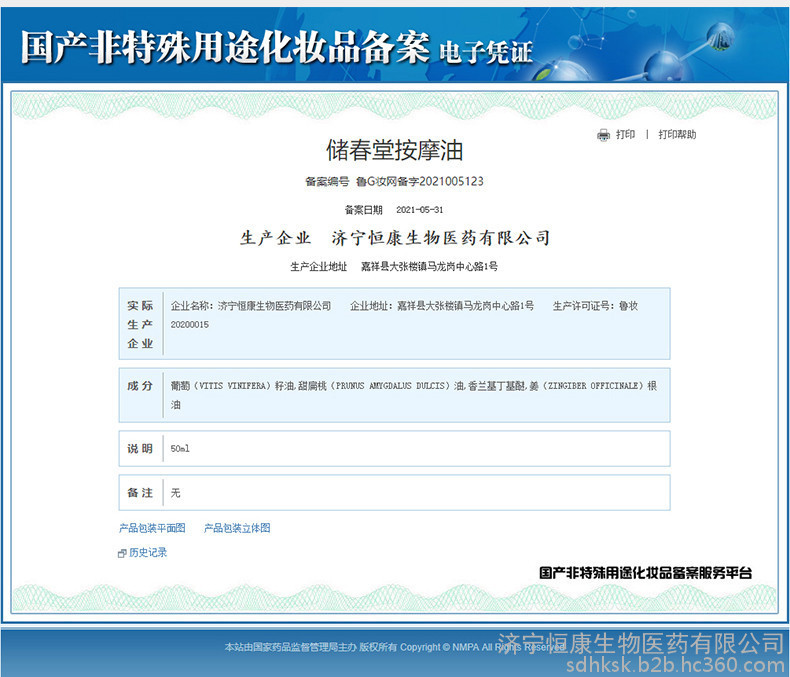
Task: Click the filing date 2021-05-31
Action: (420, 210)
